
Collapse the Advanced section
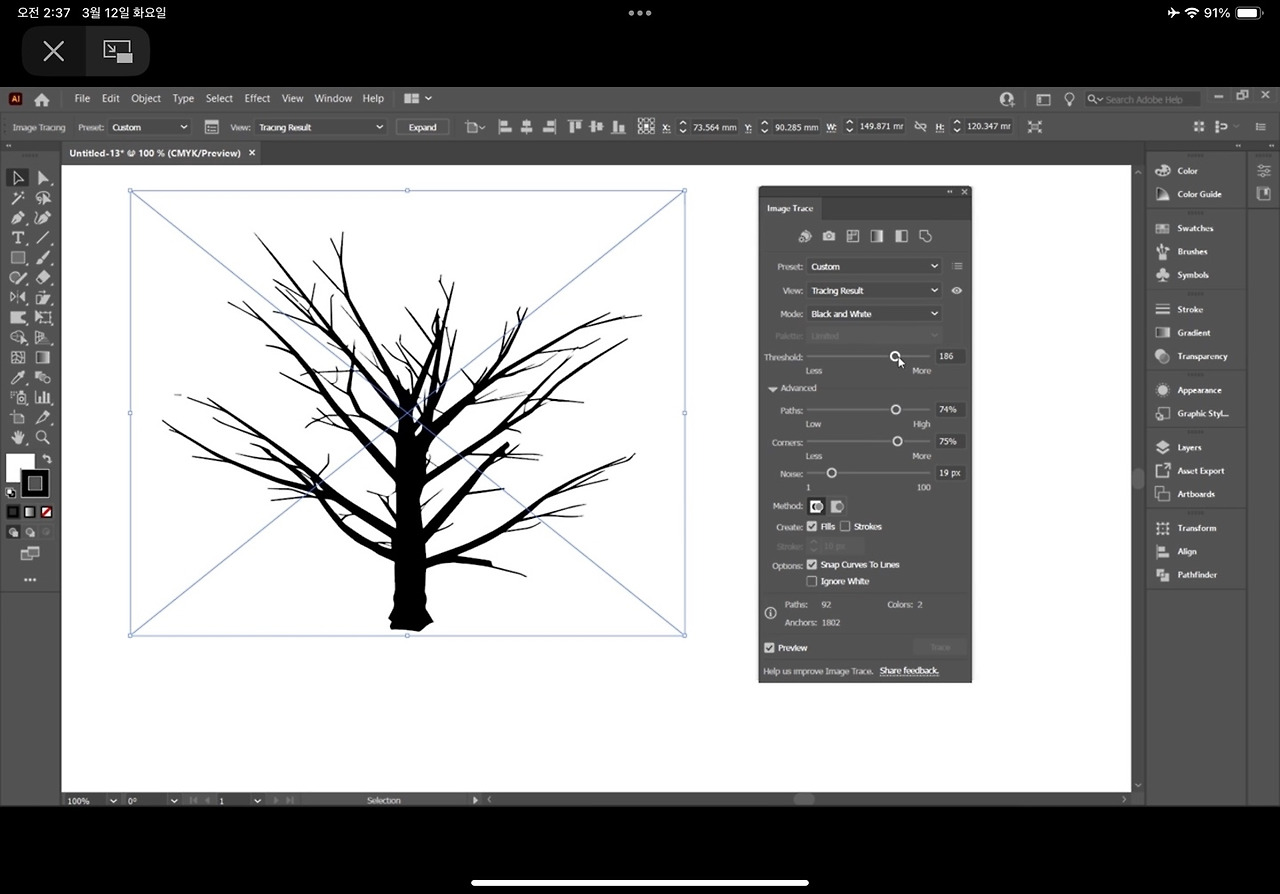[773, 389]
